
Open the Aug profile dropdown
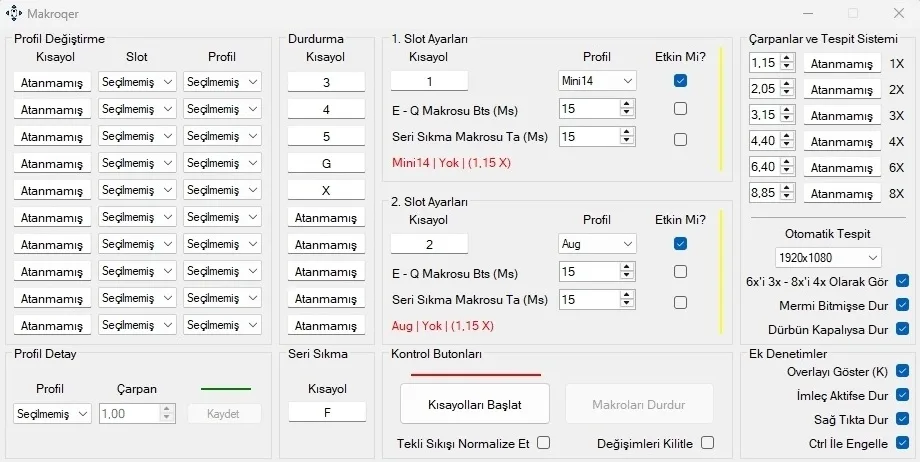[x=598, y=243]
